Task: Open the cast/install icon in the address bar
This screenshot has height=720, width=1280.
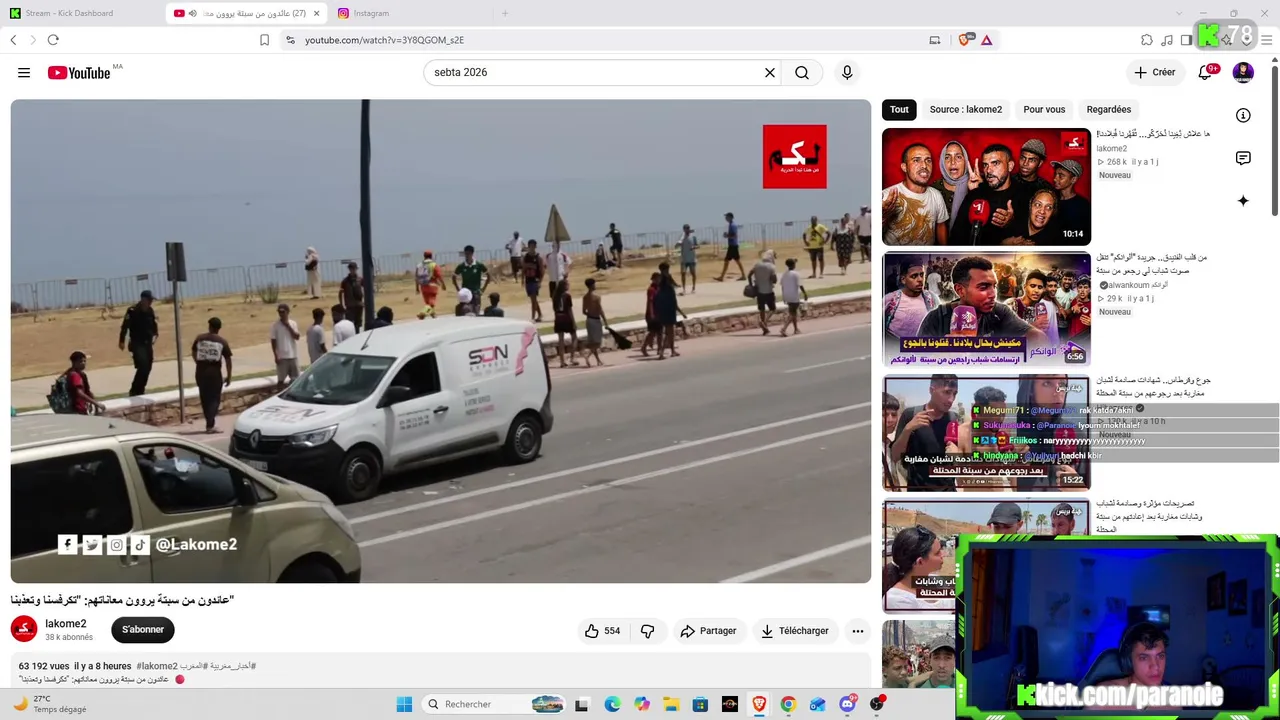Action: 935,40
